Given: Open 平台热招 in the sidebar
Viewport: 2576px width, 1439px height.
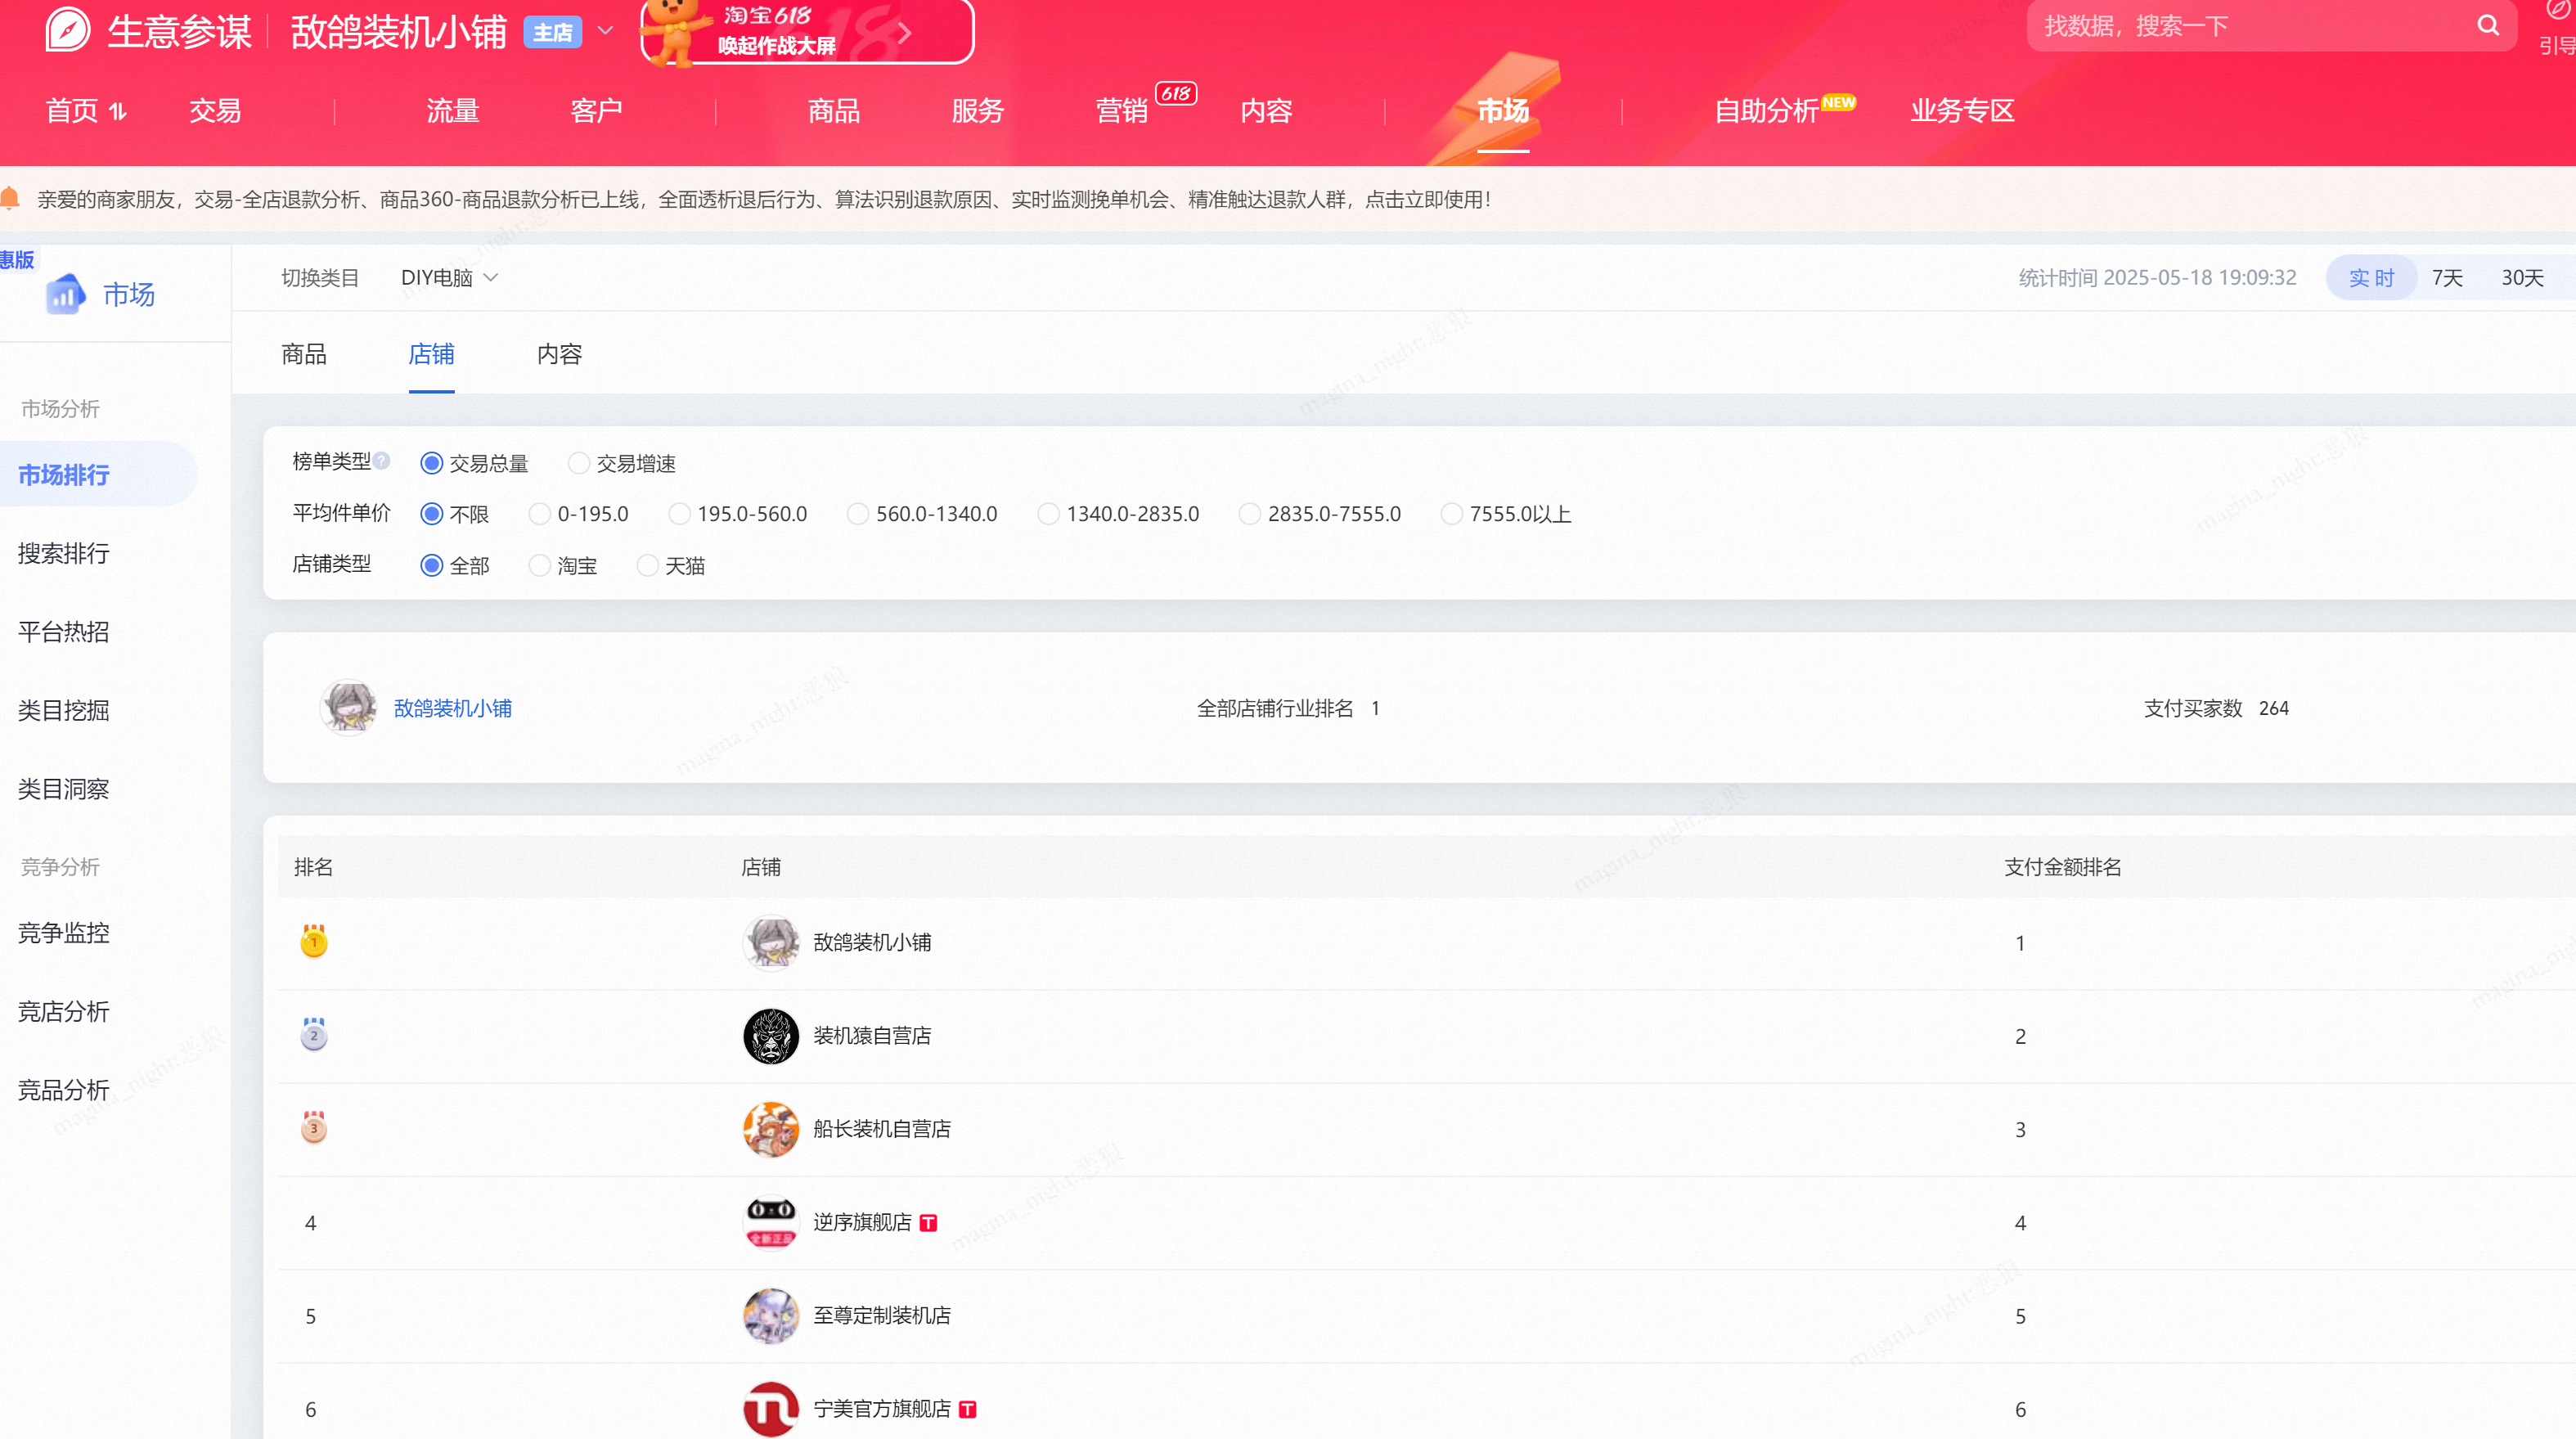Looking at the screenshot, I should (64, 632).
